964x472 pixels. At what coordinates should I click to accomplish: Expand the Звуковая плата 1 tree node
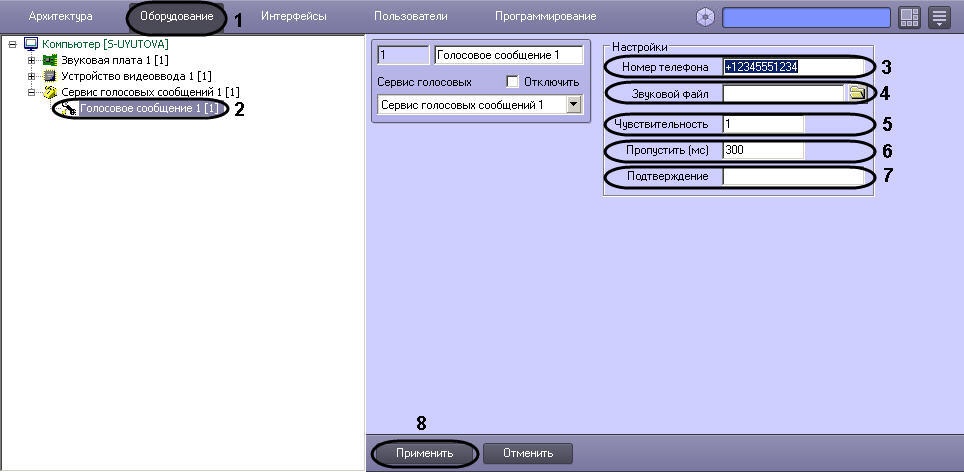(31, 60)
